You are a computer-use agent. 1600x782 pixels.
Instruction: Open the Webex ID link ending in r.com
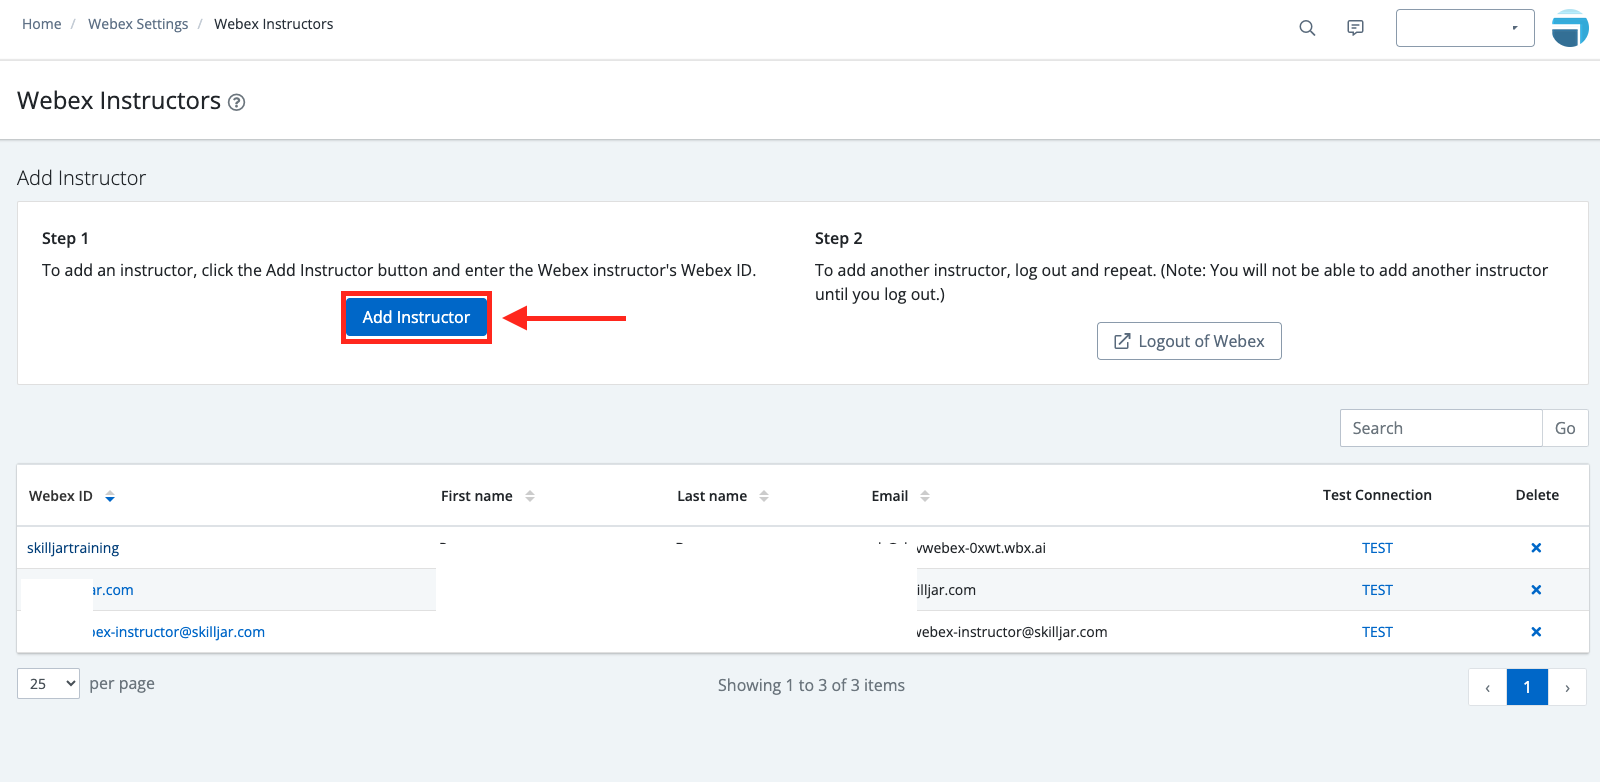[113, 590]
